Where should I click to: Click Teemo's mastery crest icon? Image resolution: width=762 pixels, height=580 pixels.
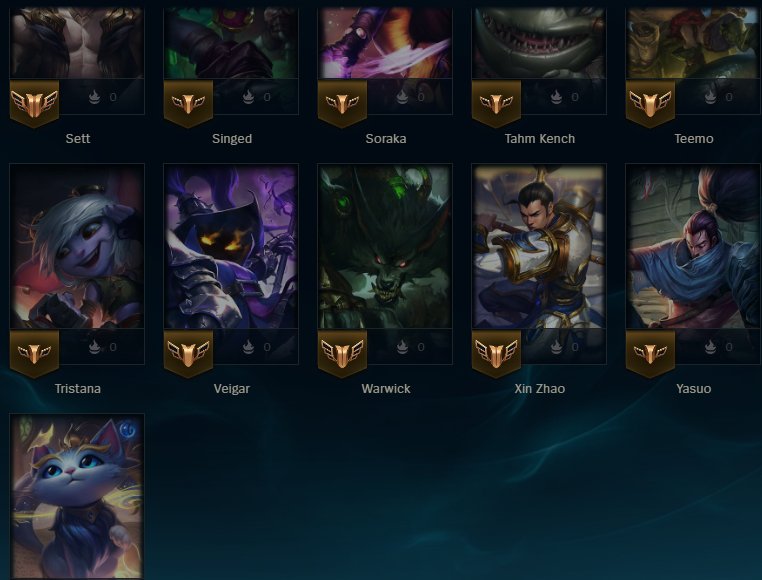[x=650, y=104]
